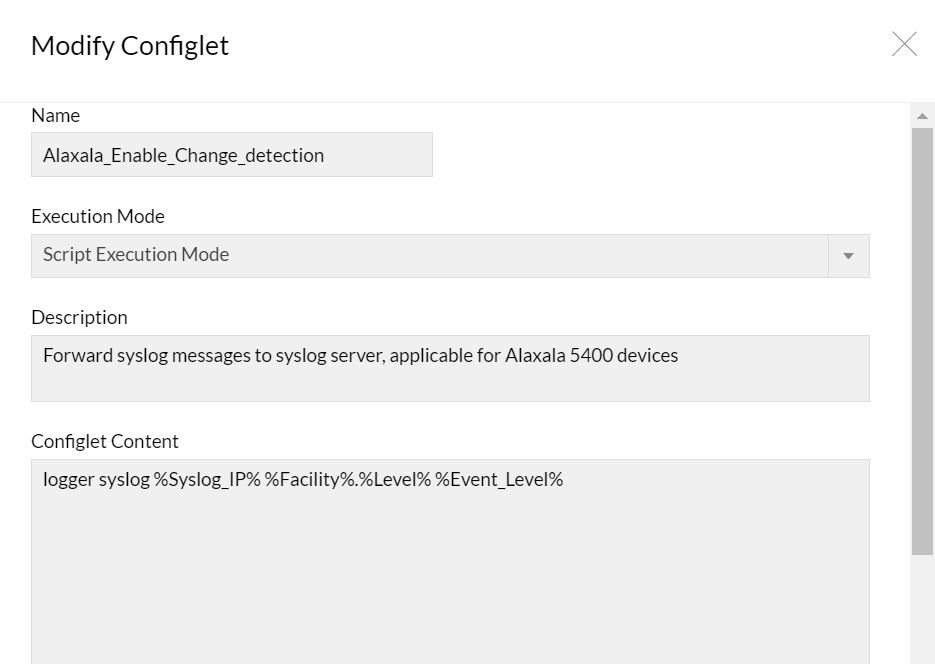Click empty space in the Description text box
Viewport: 935px width, 664px height.
point(450,384)
